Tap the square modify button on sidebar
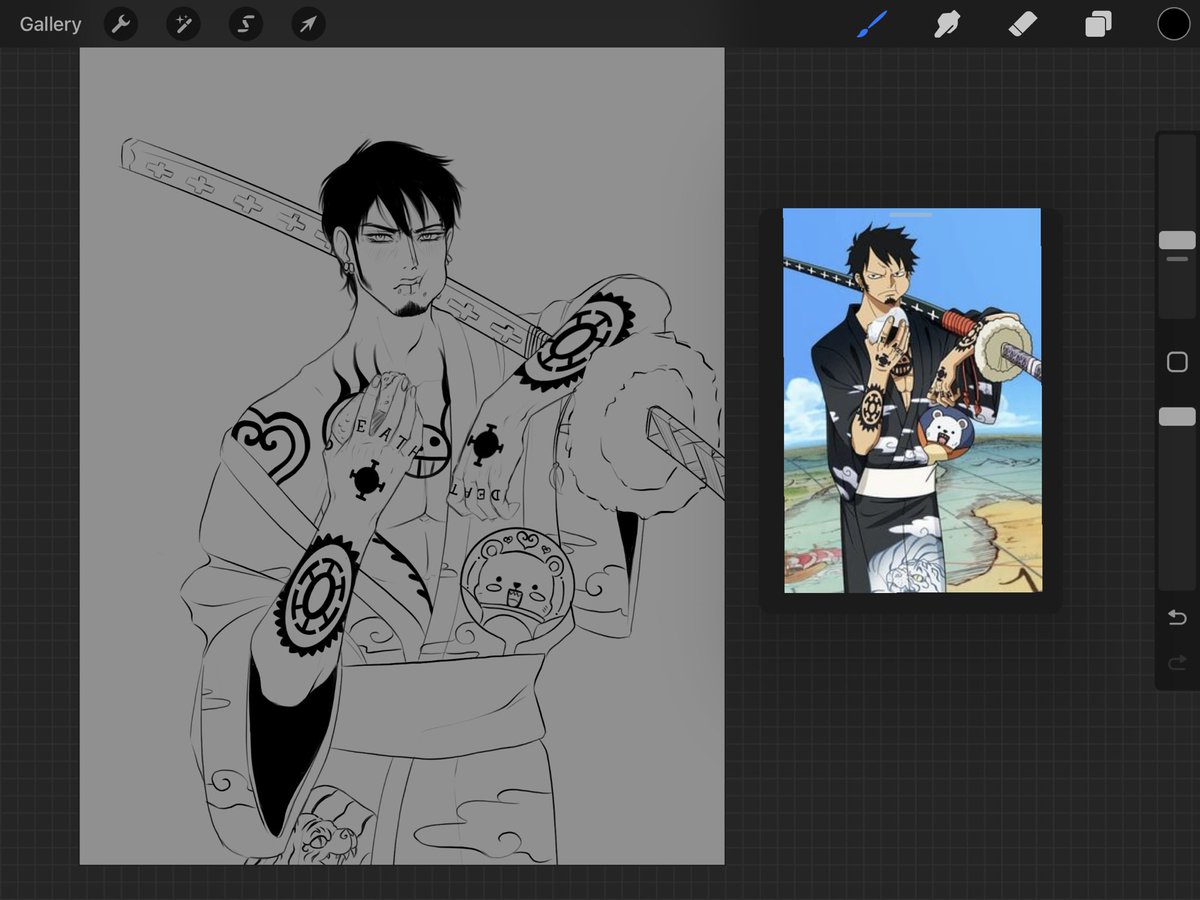Image resolution: width=1200 pixels, height=900 pixels. coord(1177,362)
